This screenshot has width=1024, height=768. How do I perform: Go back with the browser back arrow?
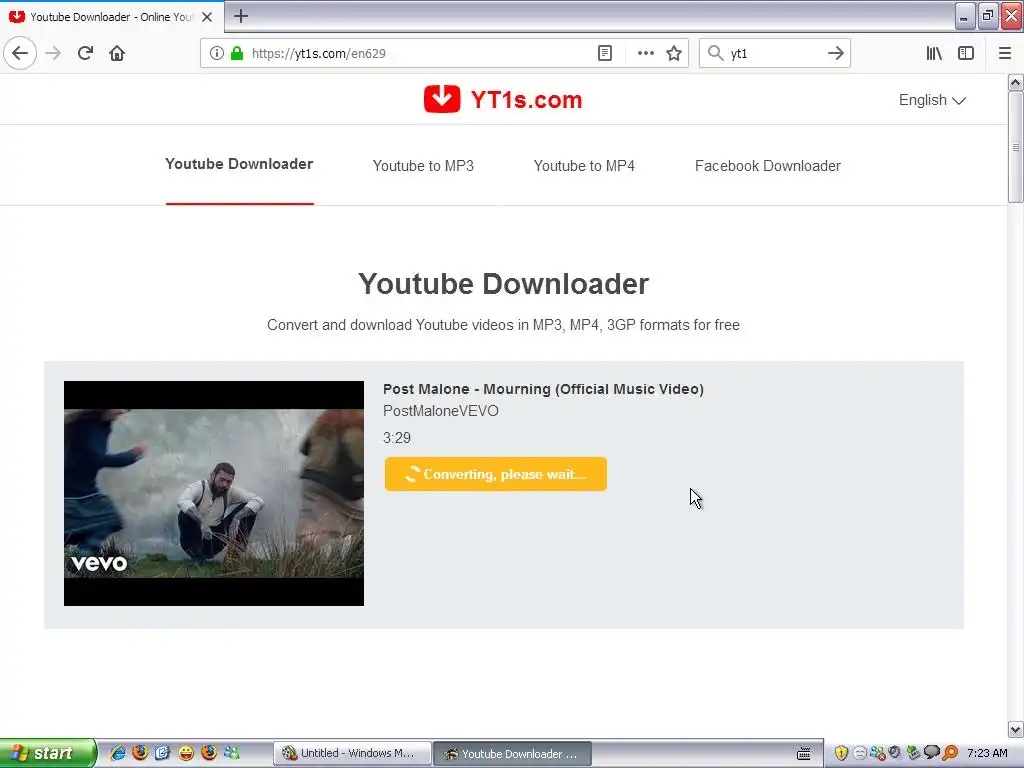click(x=20, y=53)
